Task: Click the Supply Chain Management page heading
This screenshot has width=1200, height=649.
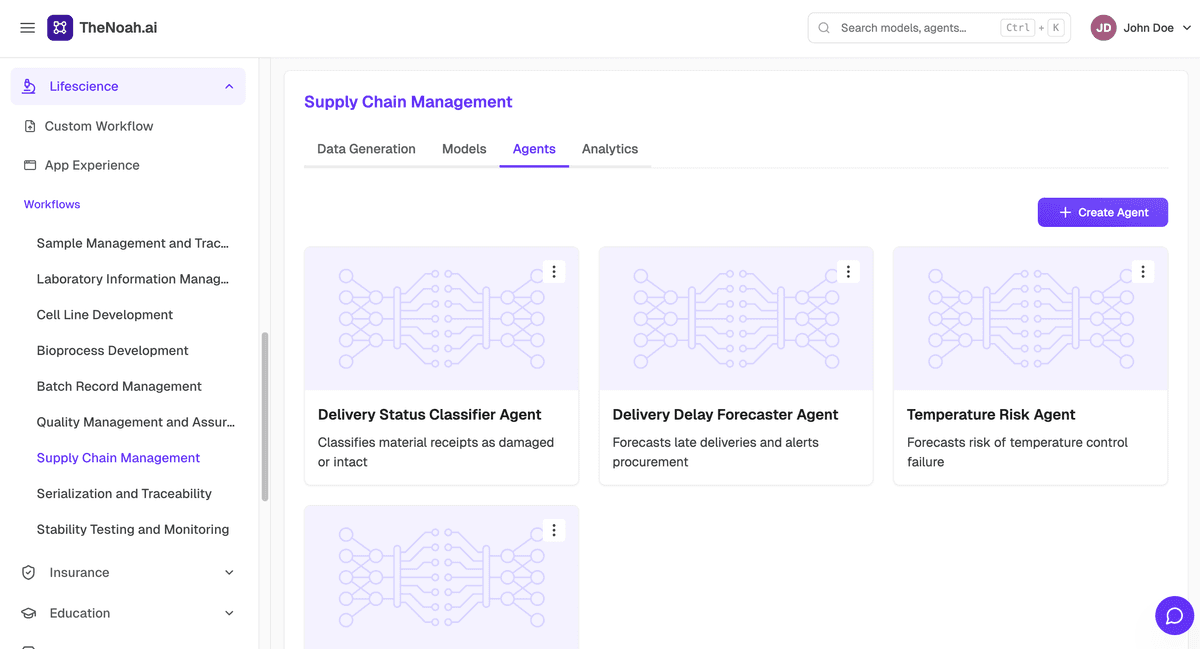Action: 408,102
